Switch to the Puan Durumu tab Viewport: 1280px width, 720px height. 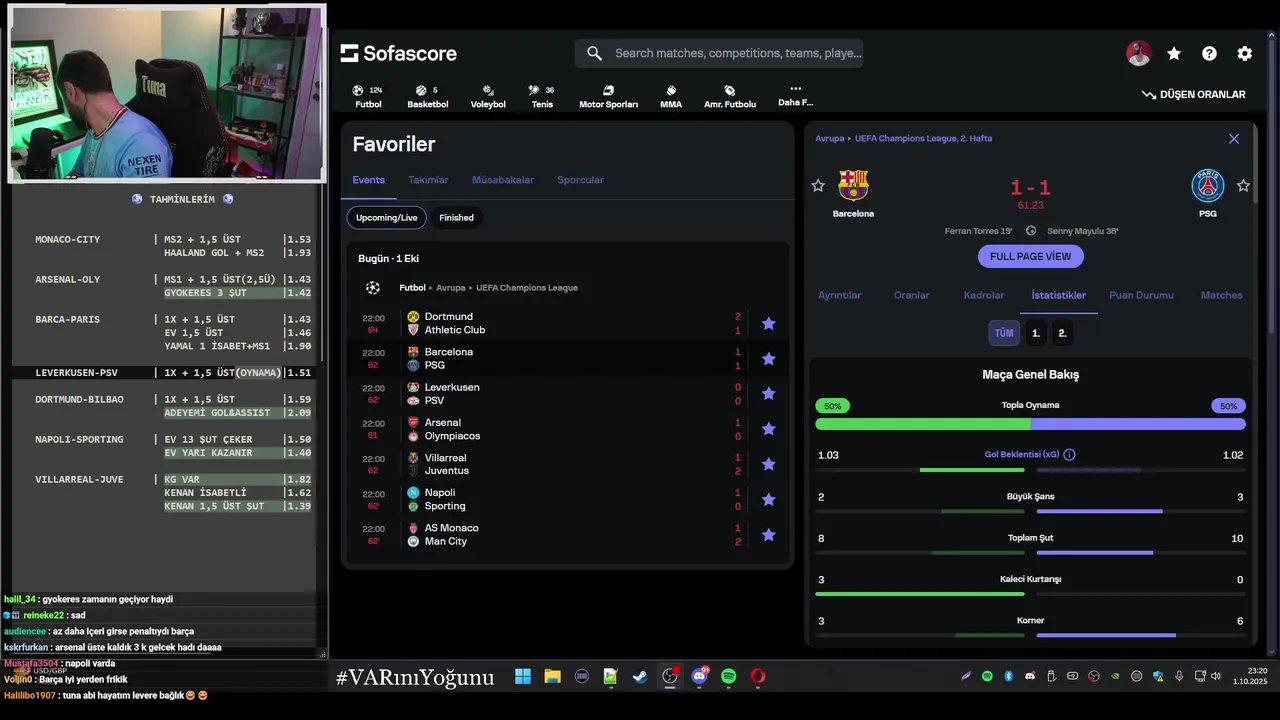point(1142,295)
